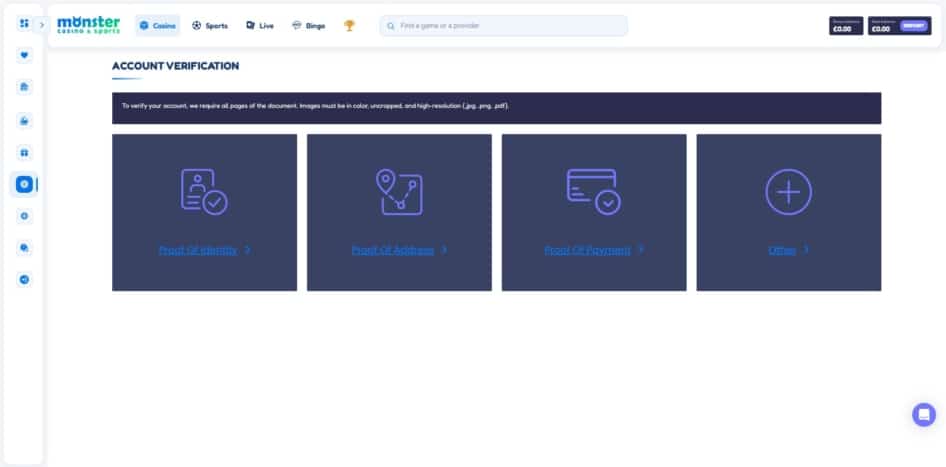This screenshot has height=467, width=946.
Task: Expand the sidebar with the chevron arrow
Action: 42,25
